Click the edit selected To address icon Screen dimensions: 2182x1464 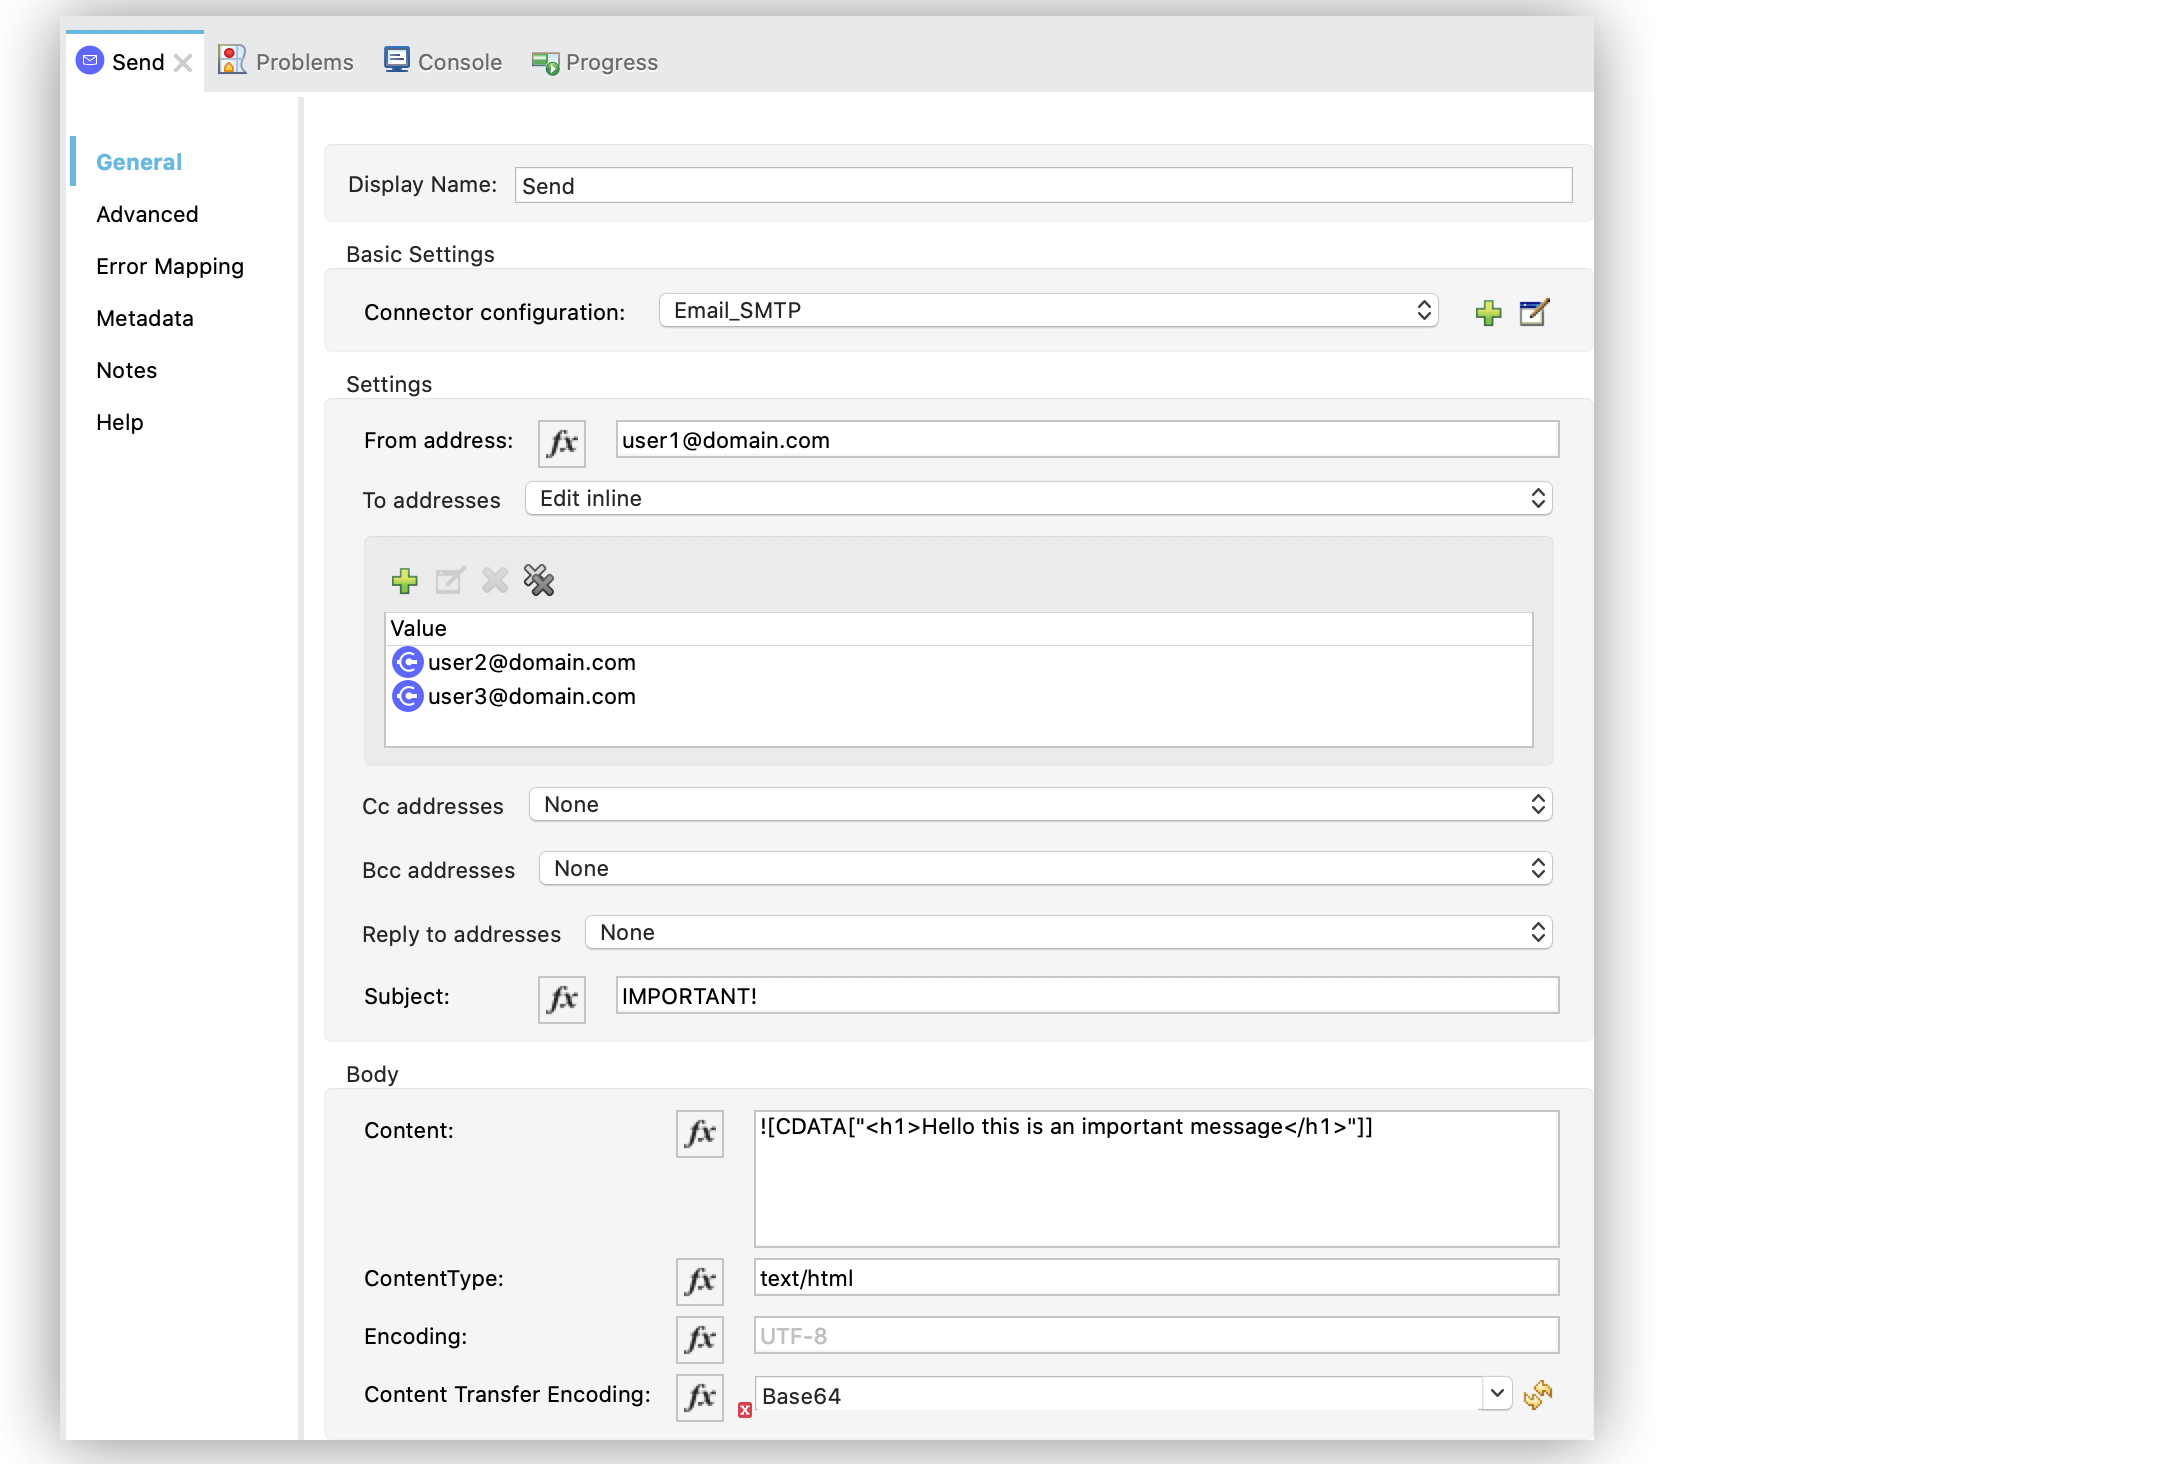pyautogui.click(x=449, y=580)
